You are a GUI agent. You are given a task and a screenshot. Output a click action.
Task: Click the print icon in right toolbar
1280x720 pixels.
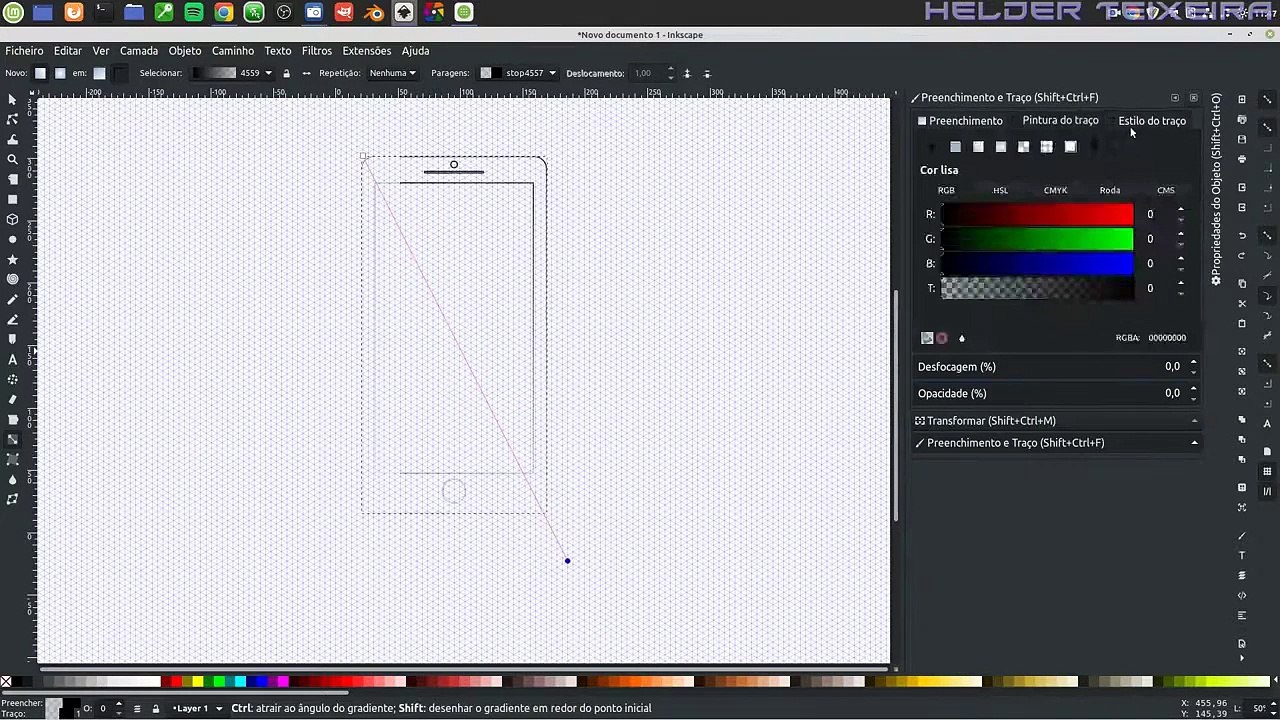tap(1242, 159)
